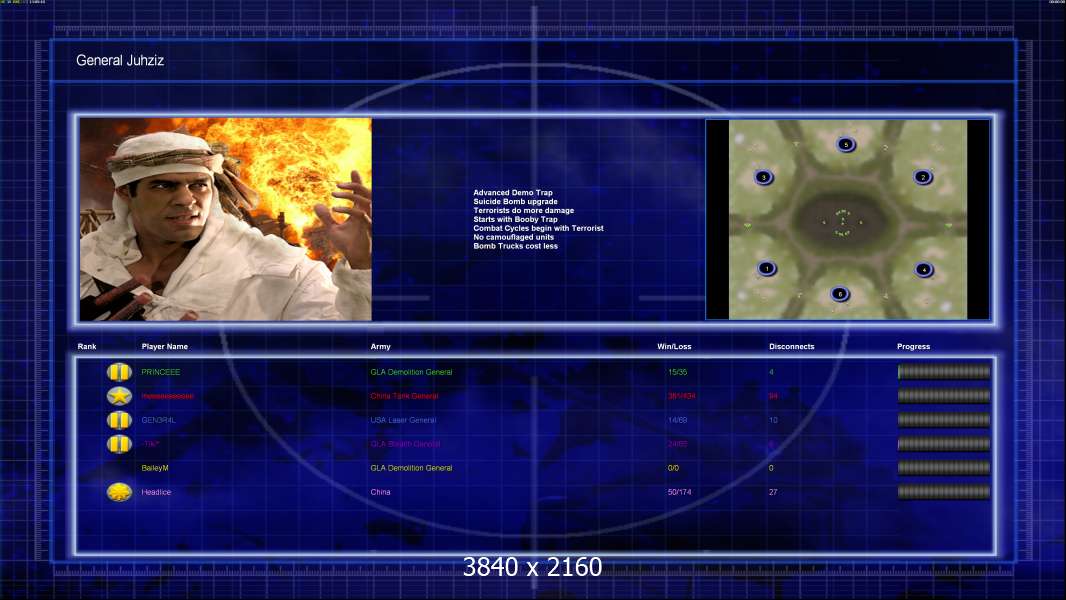Select player name BaileyM
This screenshot has width=1066, height=600.
tap(155, 468)
